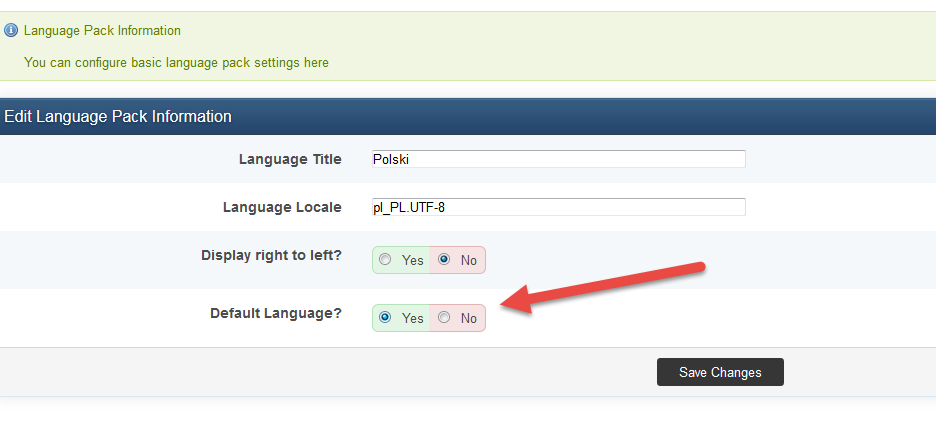Click the 'Language Locale' field label

(x=282, y=207)
